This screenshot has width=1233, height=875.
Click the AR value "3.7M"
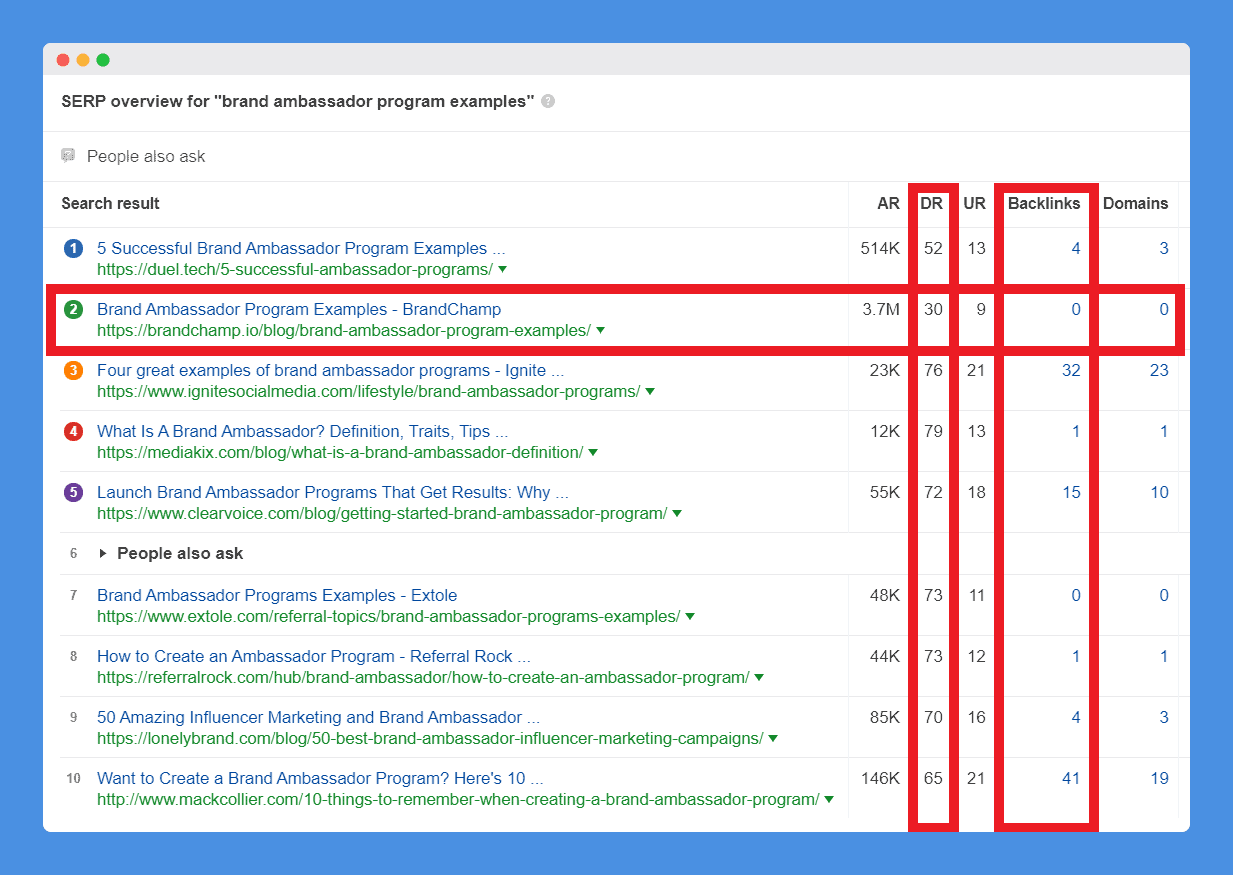[x=881, y=309]
